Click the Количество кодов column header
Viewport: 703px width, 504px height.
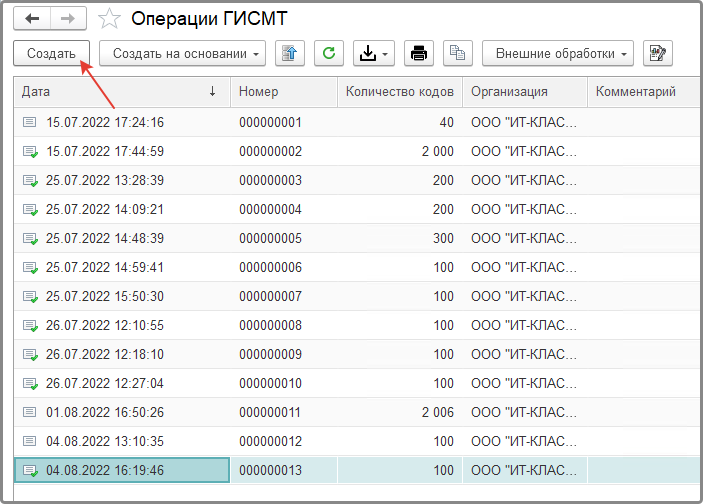coord(400,91)
